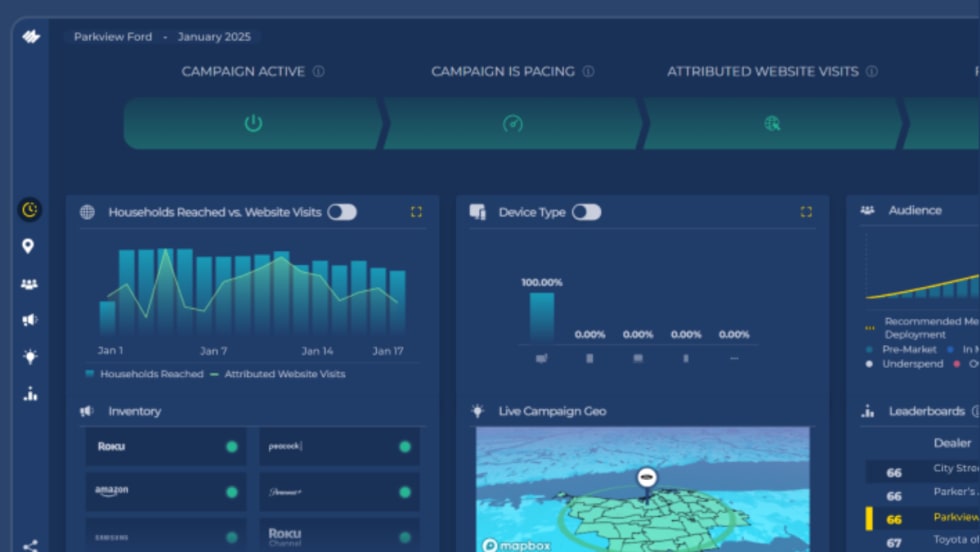Click the Audience panel people icon

868,210
